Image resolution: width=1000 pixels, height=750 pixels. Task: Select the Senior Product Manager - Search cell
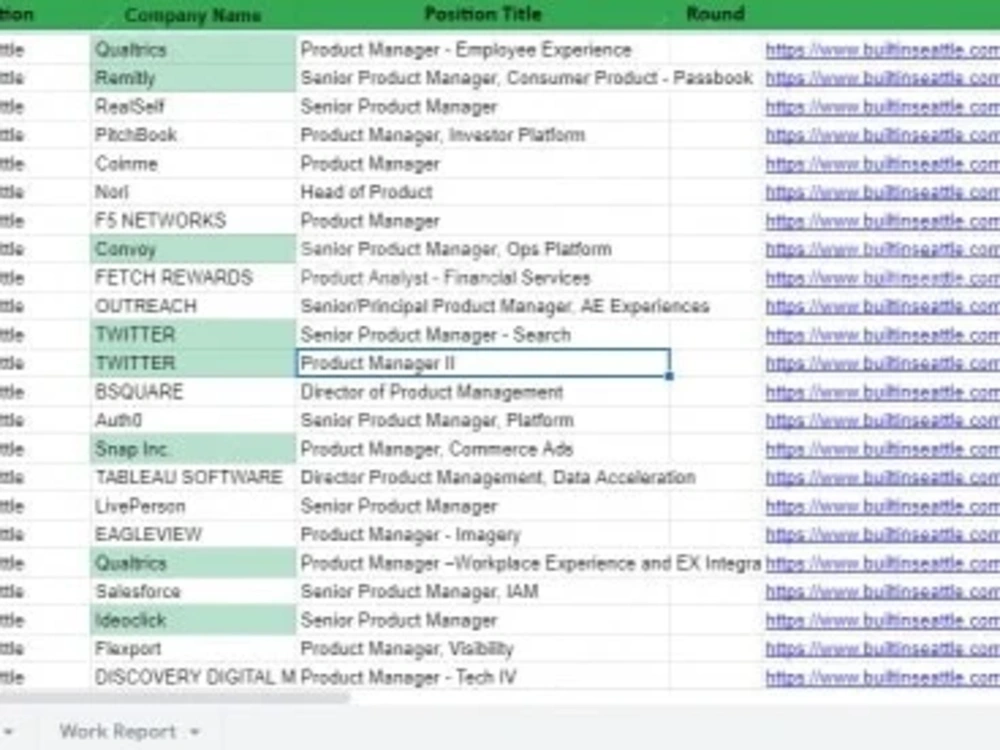pos(483,335)
